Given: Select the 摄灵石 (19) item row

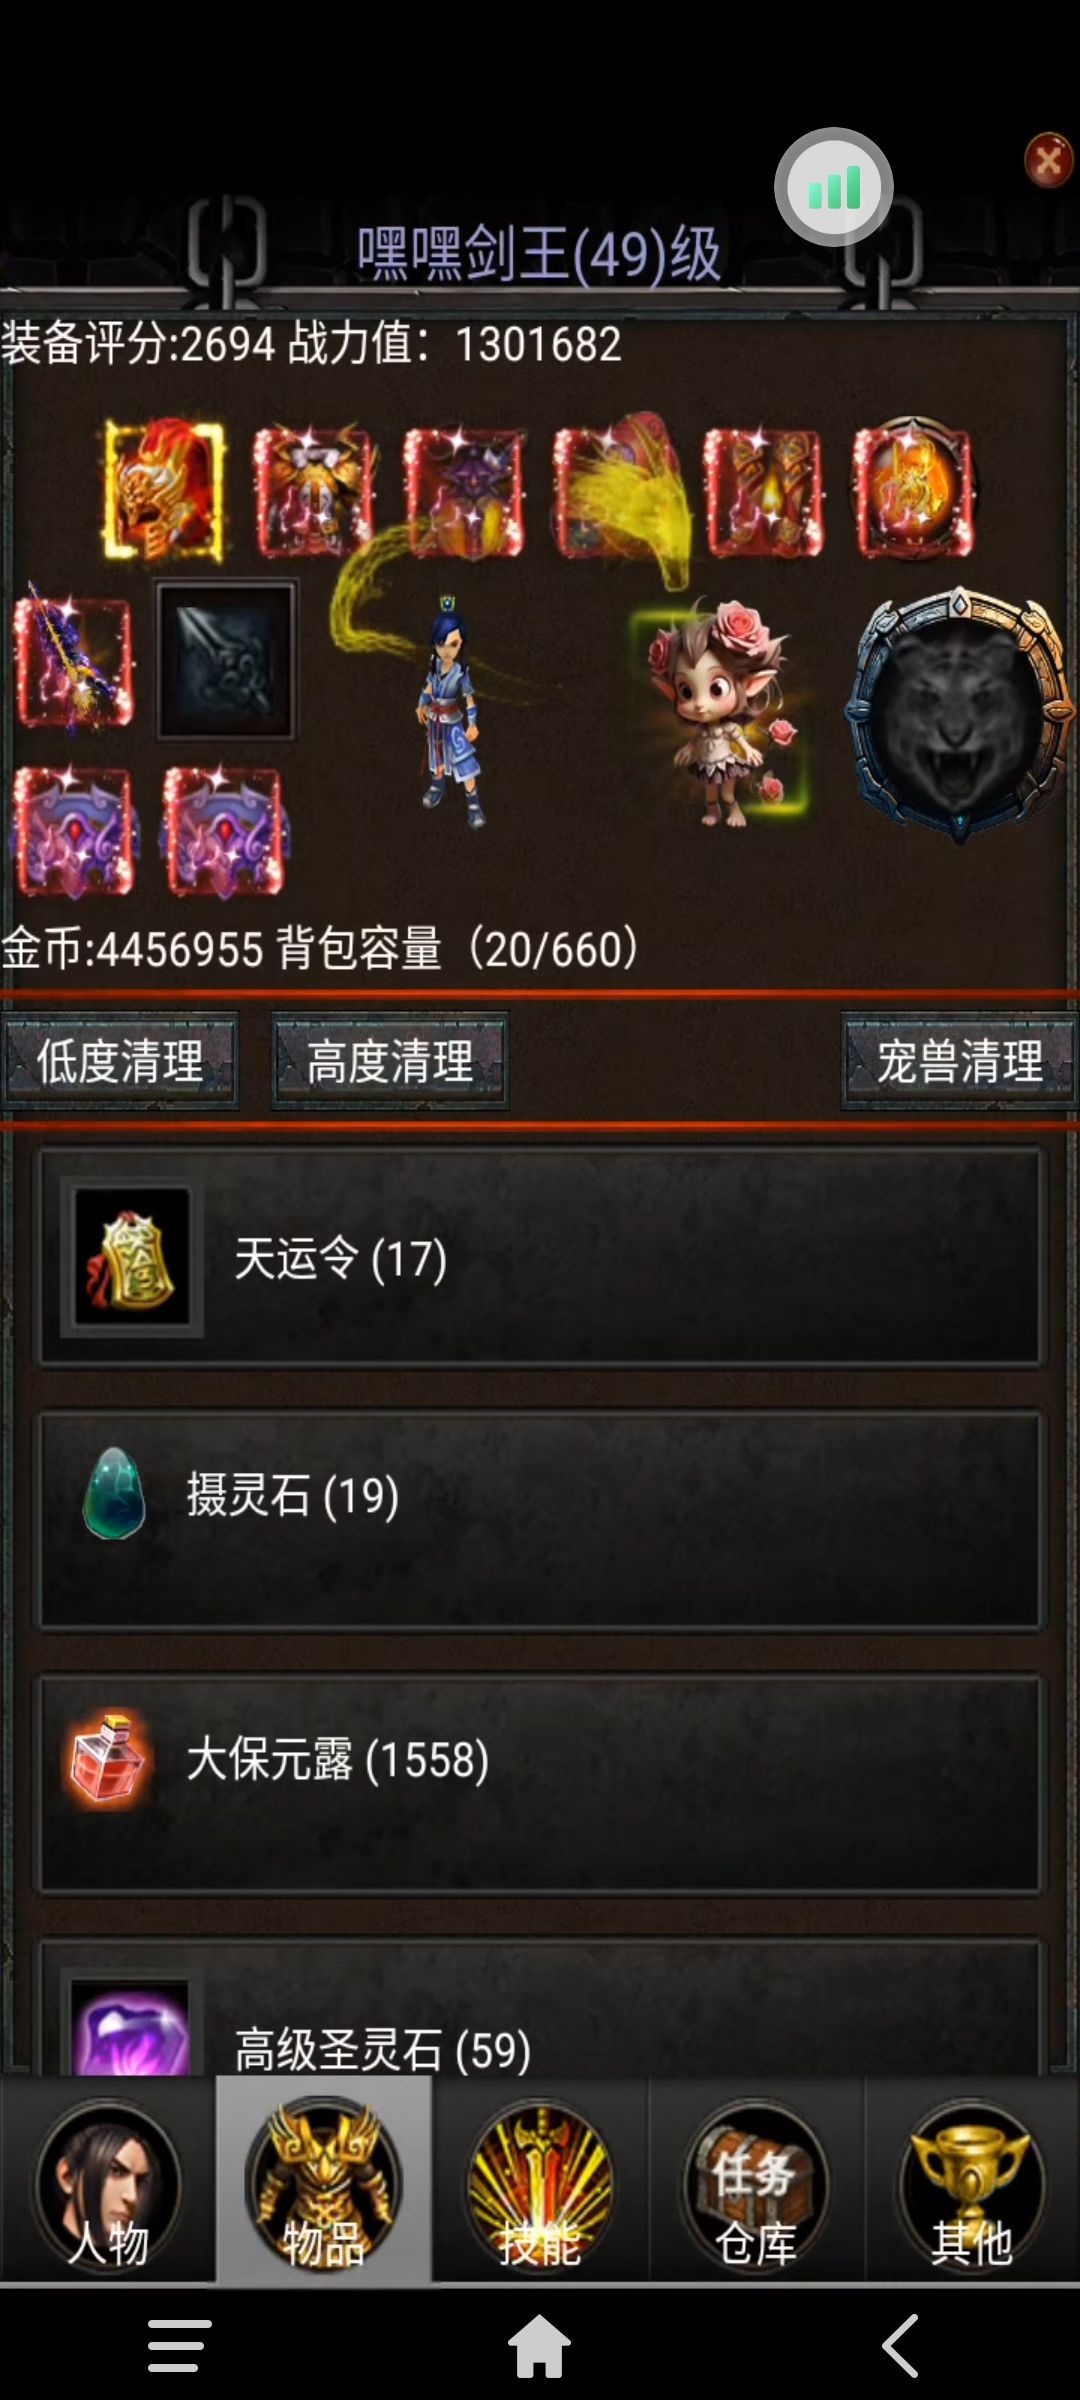Looking at the screenshot, I should [x=540, y=1520].
